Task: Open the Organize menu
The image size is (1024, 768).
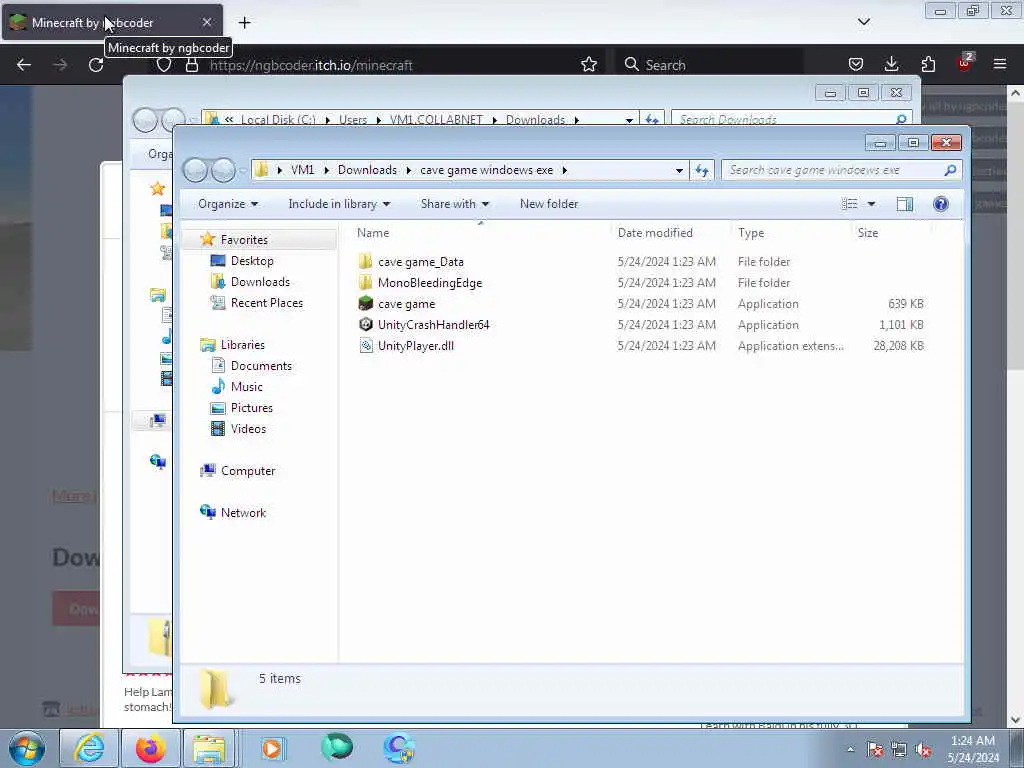Action: pyautogui.click(x=228, y=204)
